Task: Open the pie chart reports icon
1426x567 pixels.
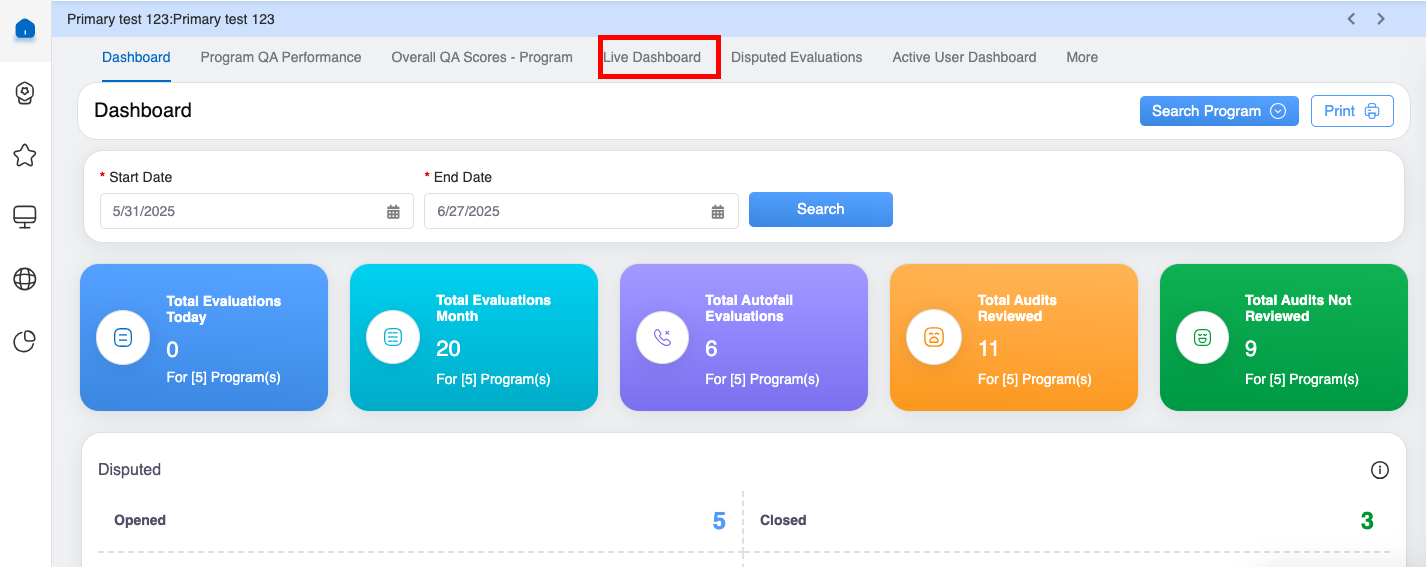Action: pyautogui.click(x=25, y=341)
